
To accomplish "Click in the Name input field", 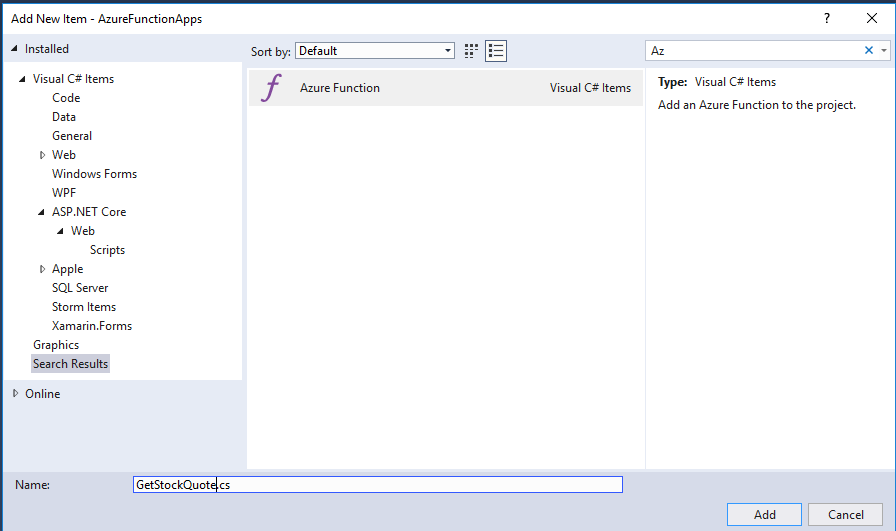I will point(378,485).
